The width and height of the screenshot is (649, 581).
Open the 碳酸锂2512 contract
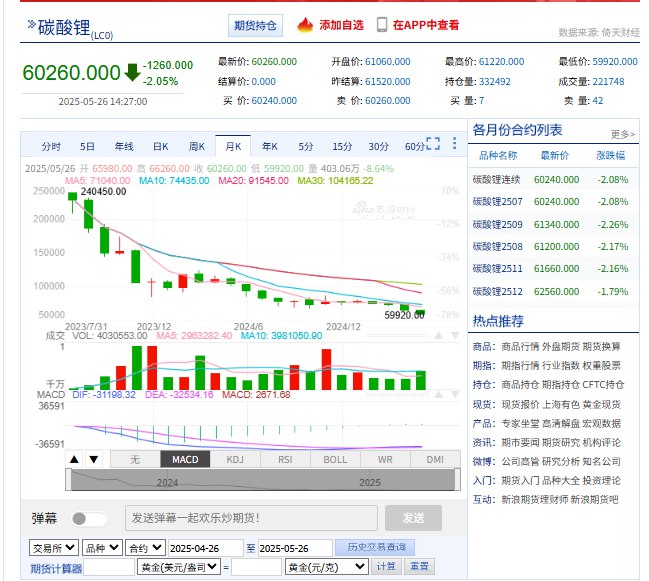[x=498, y=292]
